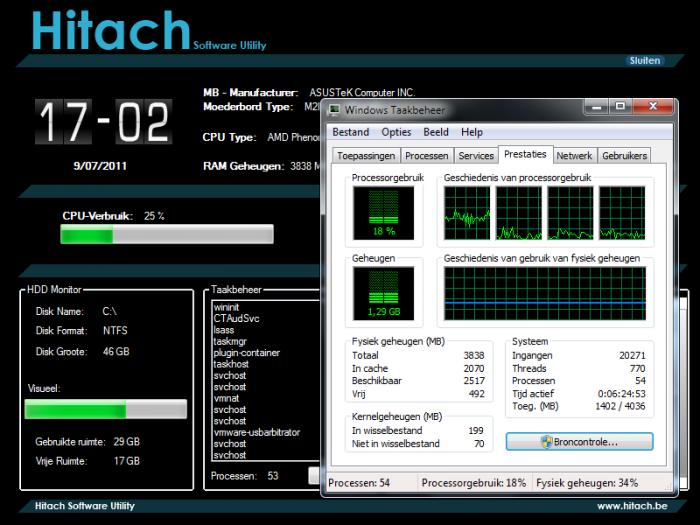Click the Ingangen 20271 value

(x=632, y=355)
